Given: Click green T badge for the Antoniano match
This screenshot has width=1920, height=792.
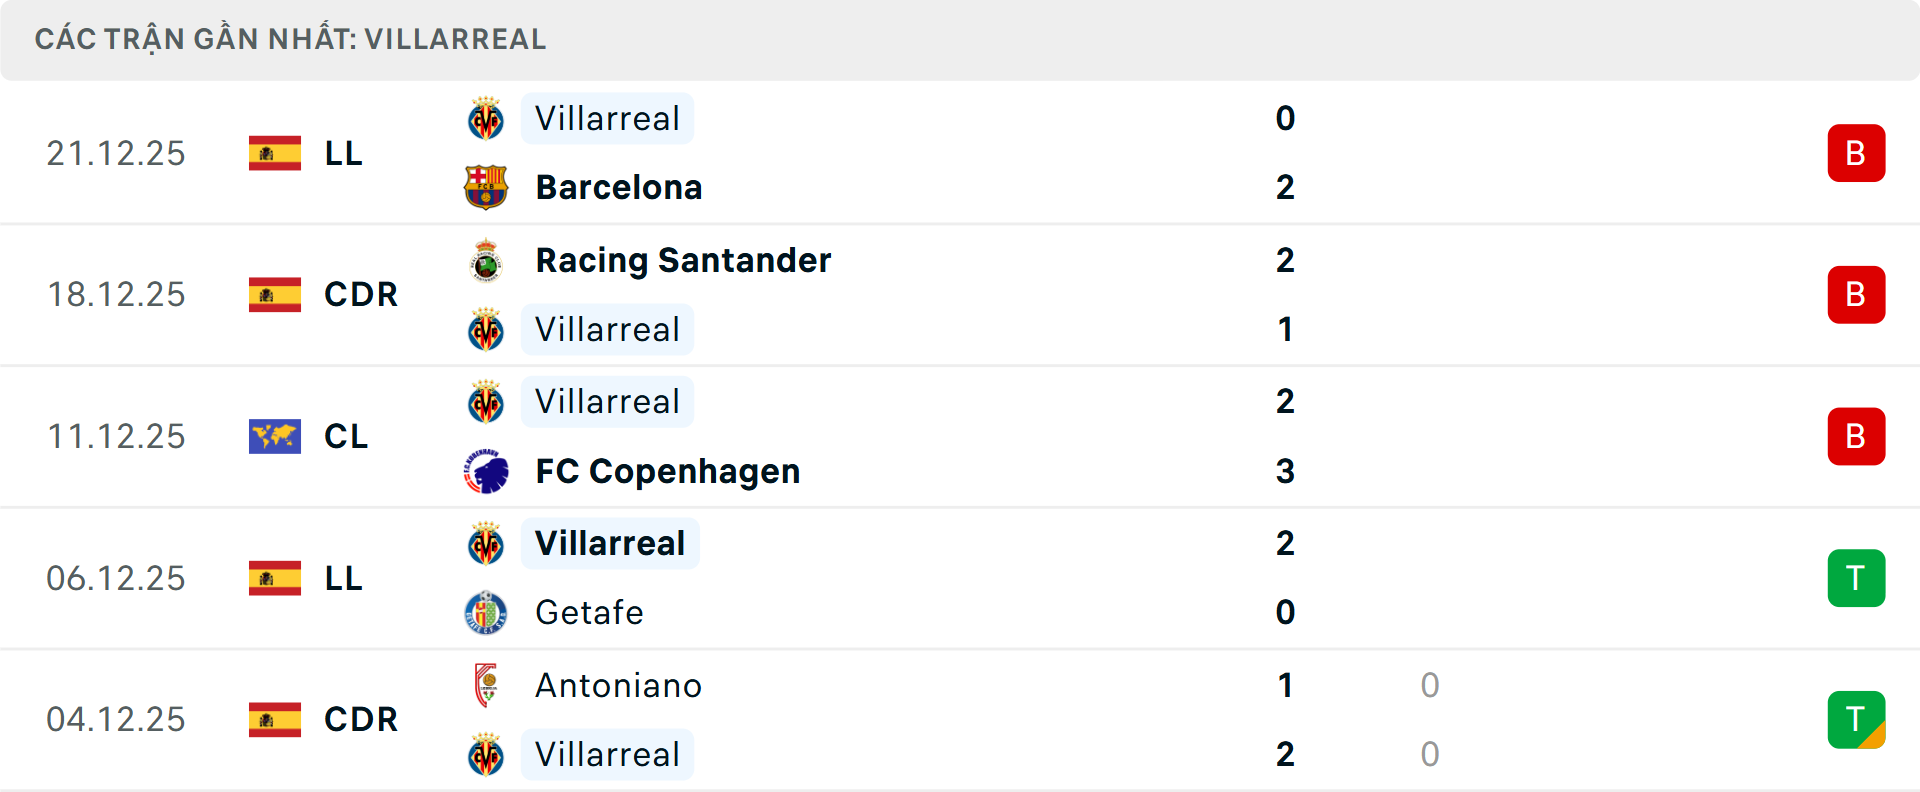Looking at the screenshot, I should pos(1856,719).
